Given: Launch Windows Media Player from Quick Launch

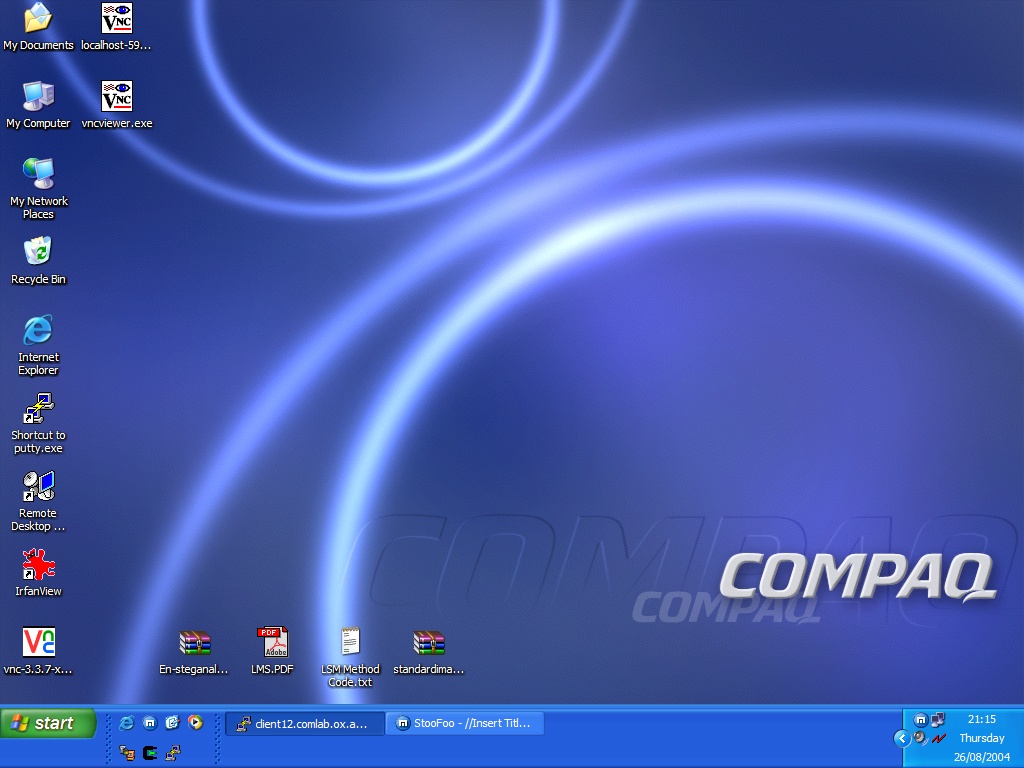Looking at the screenshot, I should click(x=196, y=722).
